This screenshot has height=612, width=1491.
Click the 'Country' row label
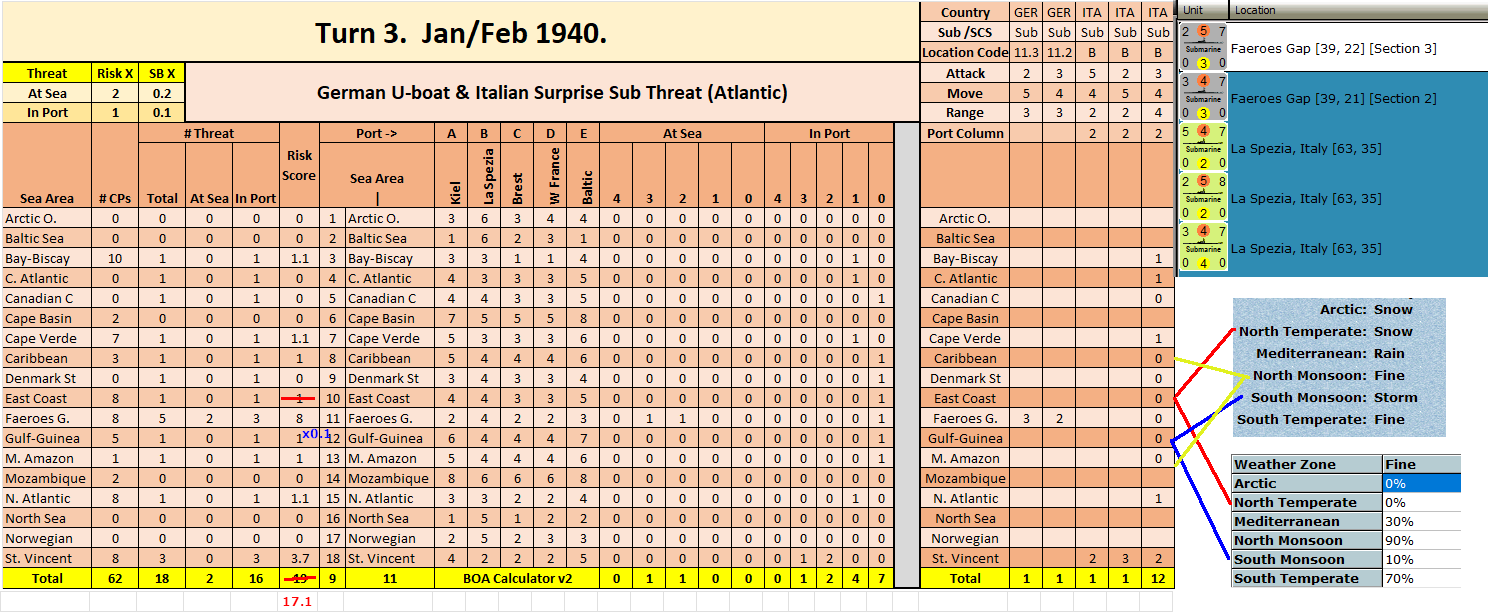click(965, 13)
